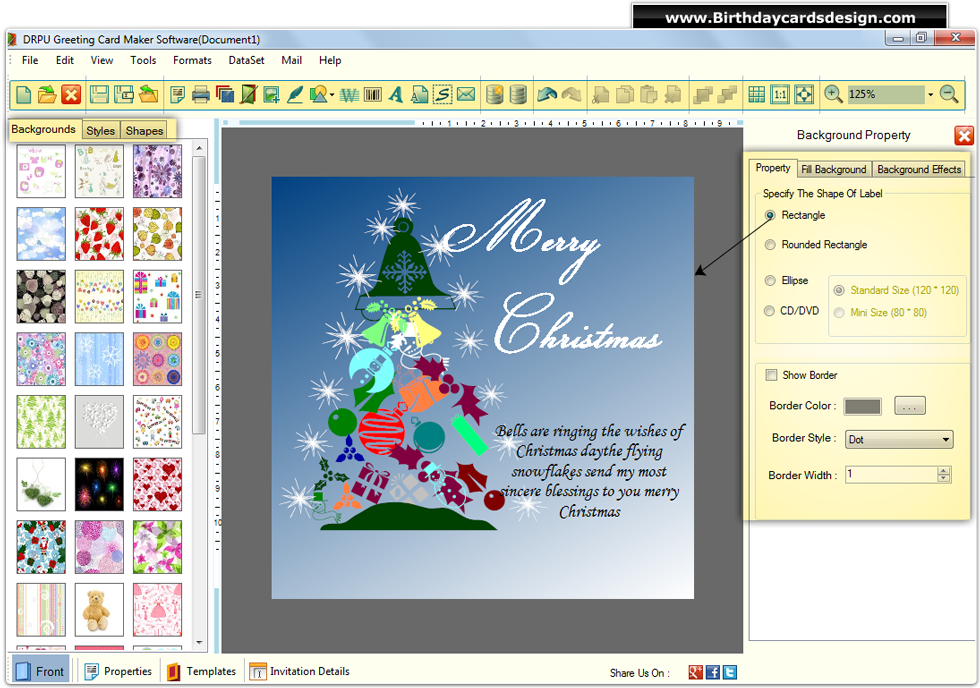Switch to the Styles tab
This screenshot has width=980, height=688.
[x=101, y=131]
